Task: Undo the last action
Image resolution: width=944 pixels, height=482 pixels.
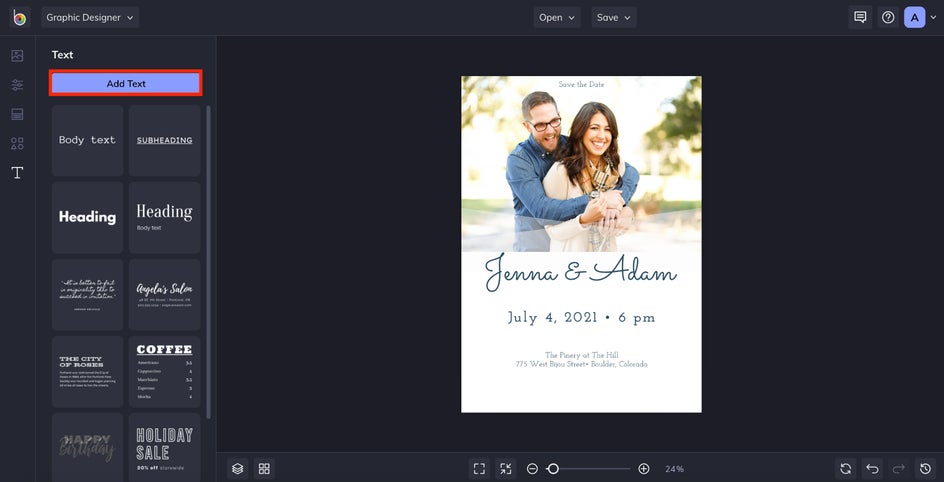Action: 872,469
